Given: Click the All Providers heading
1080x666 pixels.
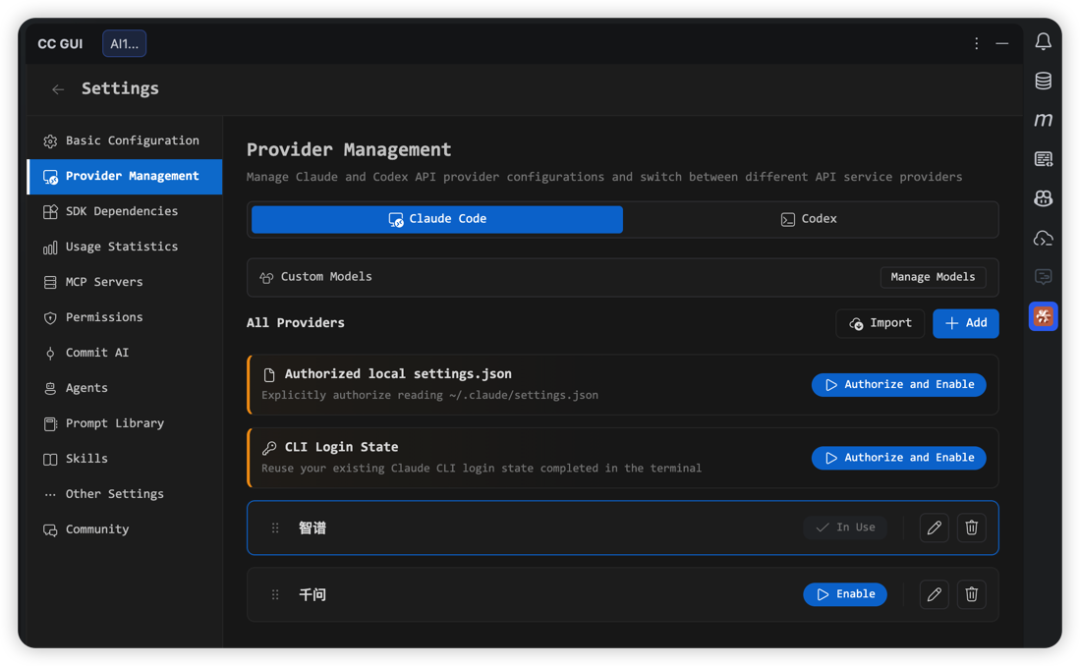Looking at the screenshot, I should coord(295,323).
